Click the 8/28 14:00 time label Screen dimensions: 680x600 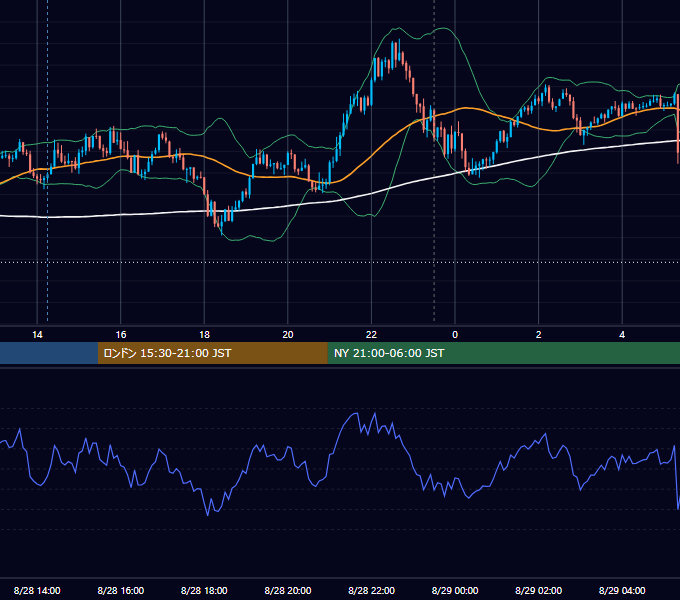pos(37,590)
